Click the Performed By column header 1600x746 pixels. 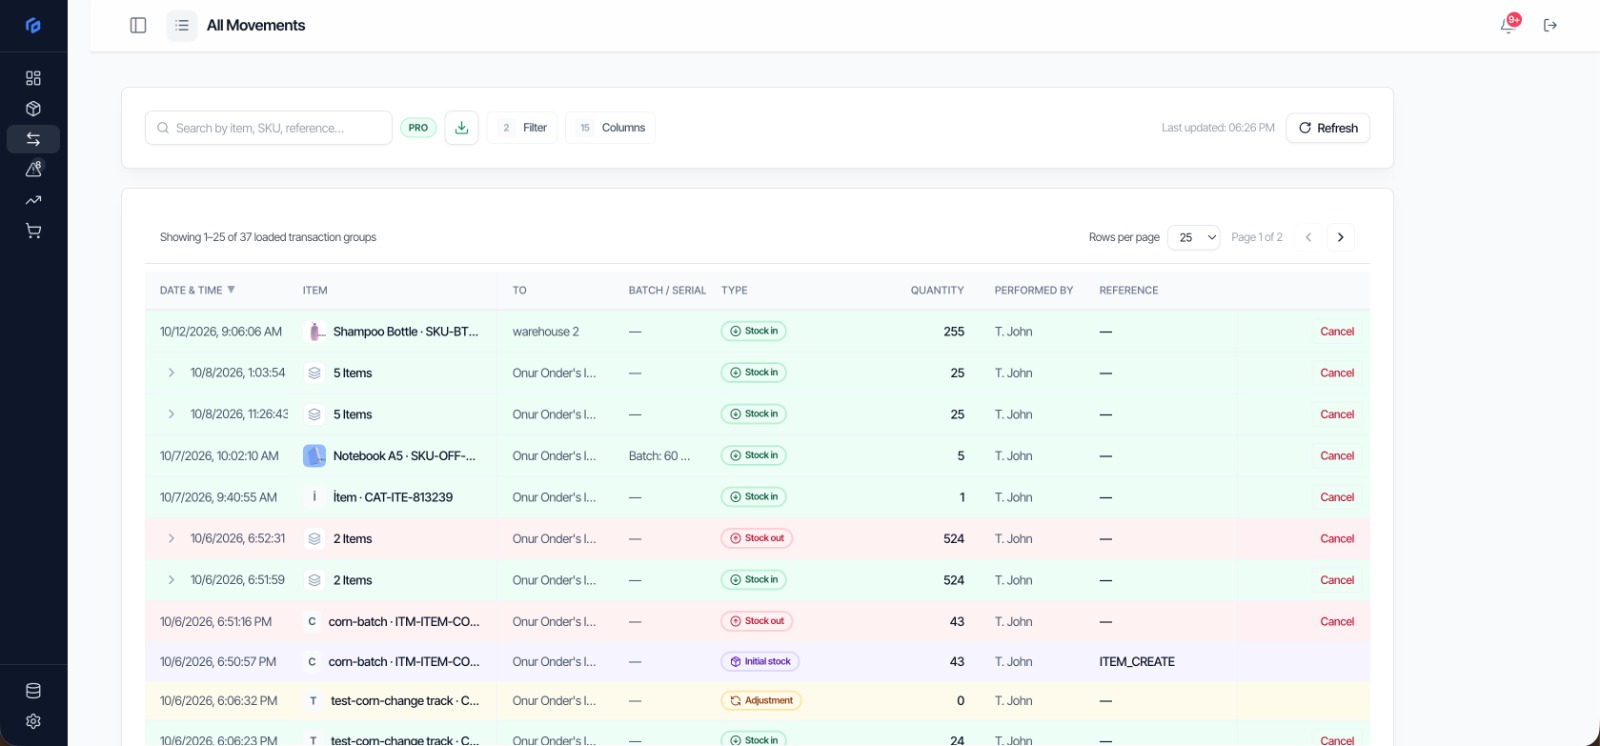coord(1033,290)
